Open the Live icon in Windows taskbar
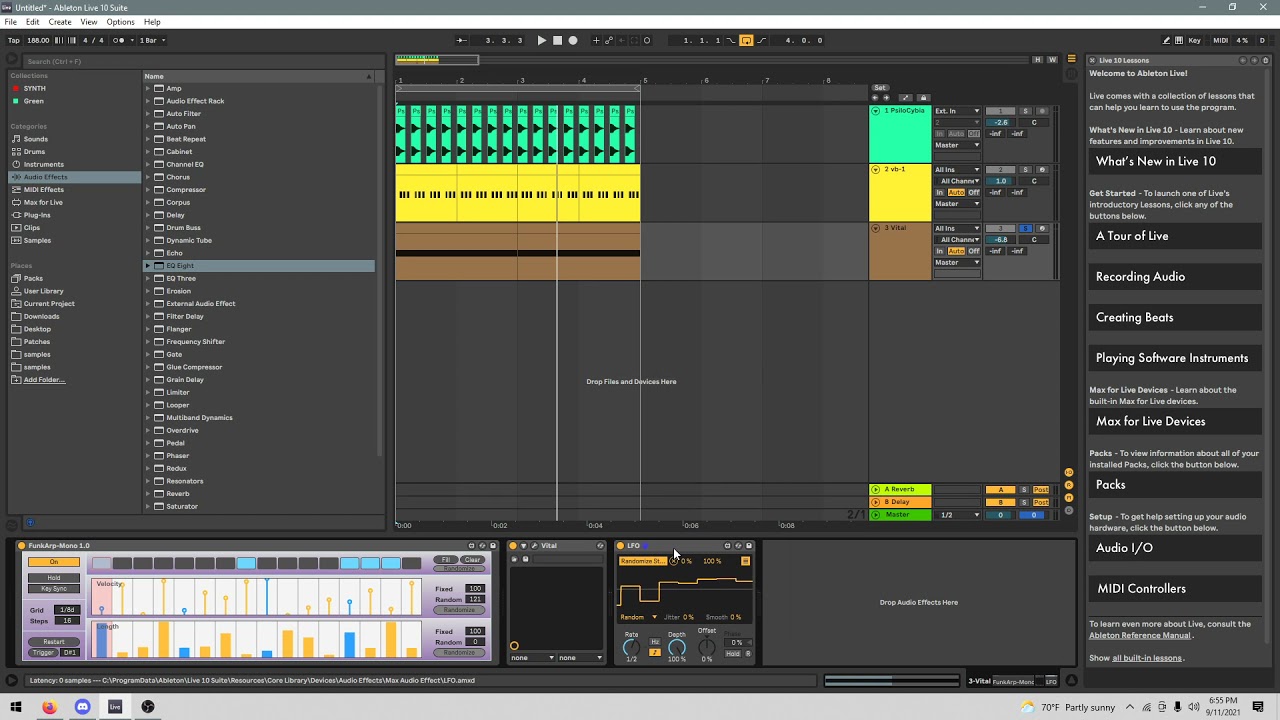This screenshot has width=1280, height=720. [115, 707]
